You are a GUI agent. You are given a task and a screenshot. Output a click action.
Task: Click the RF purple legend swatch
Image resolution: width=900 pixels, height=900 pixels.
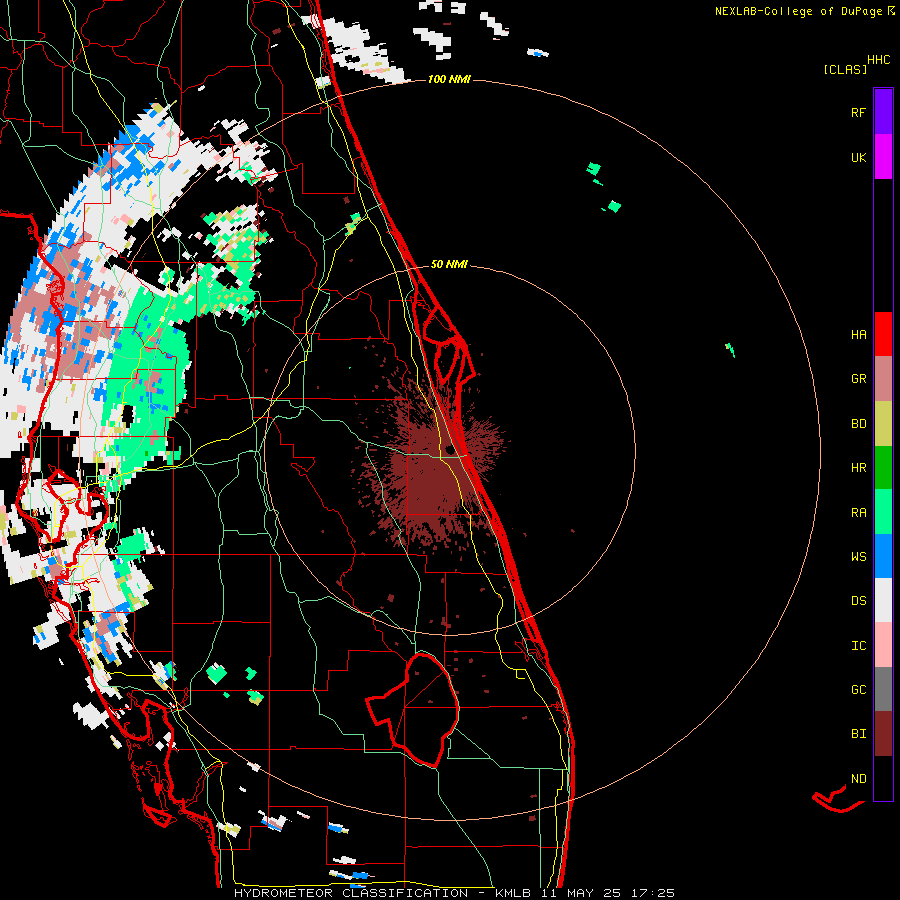pos(883,112)
